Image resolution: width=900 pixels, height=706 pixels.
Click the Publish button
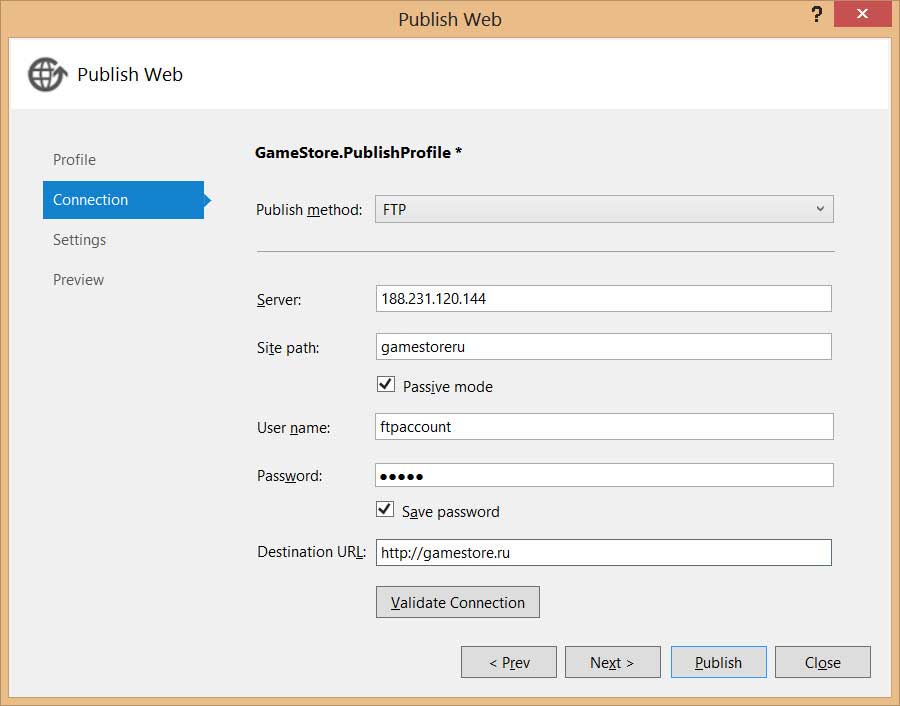pyautogui.click(x=719, y=662)
